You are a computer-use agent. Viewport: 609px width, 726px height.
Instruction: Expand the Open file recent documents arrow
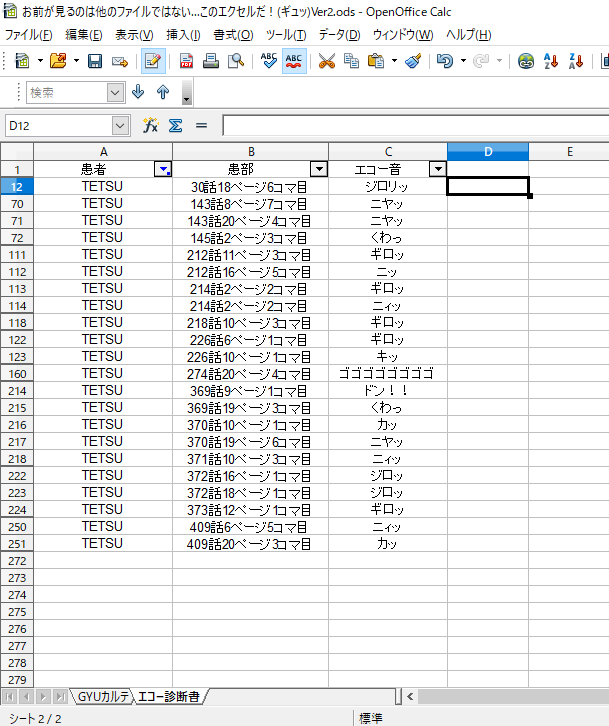tap(76, 61)
